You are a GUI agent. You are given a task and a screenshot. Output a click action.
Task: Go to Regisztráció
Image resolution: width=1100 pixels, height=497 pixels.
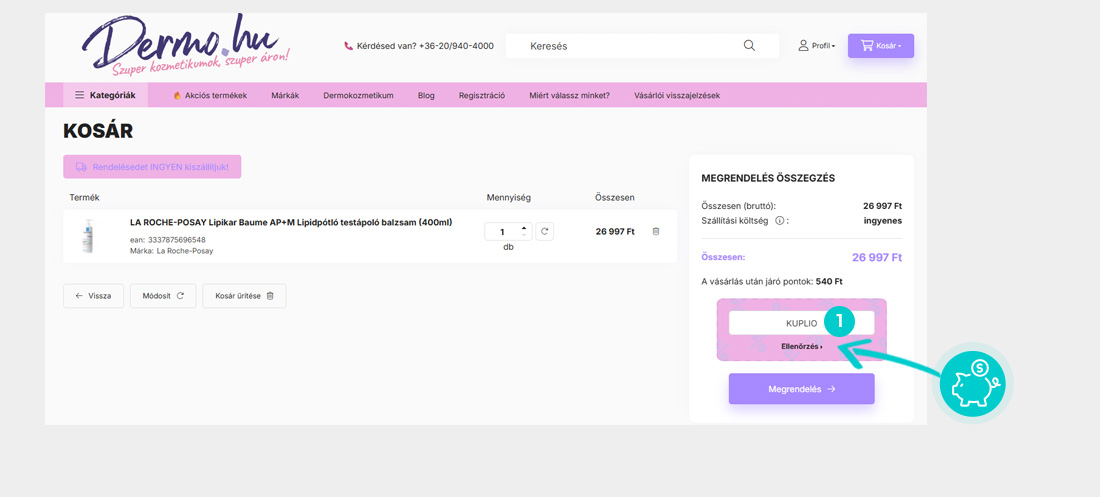(x=482, y=95)
